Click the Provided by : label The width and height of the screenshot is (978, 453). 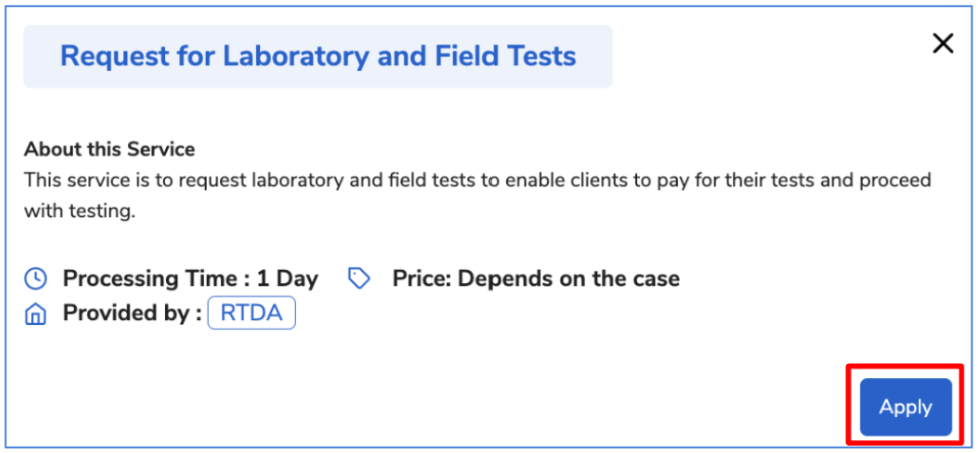132,314
